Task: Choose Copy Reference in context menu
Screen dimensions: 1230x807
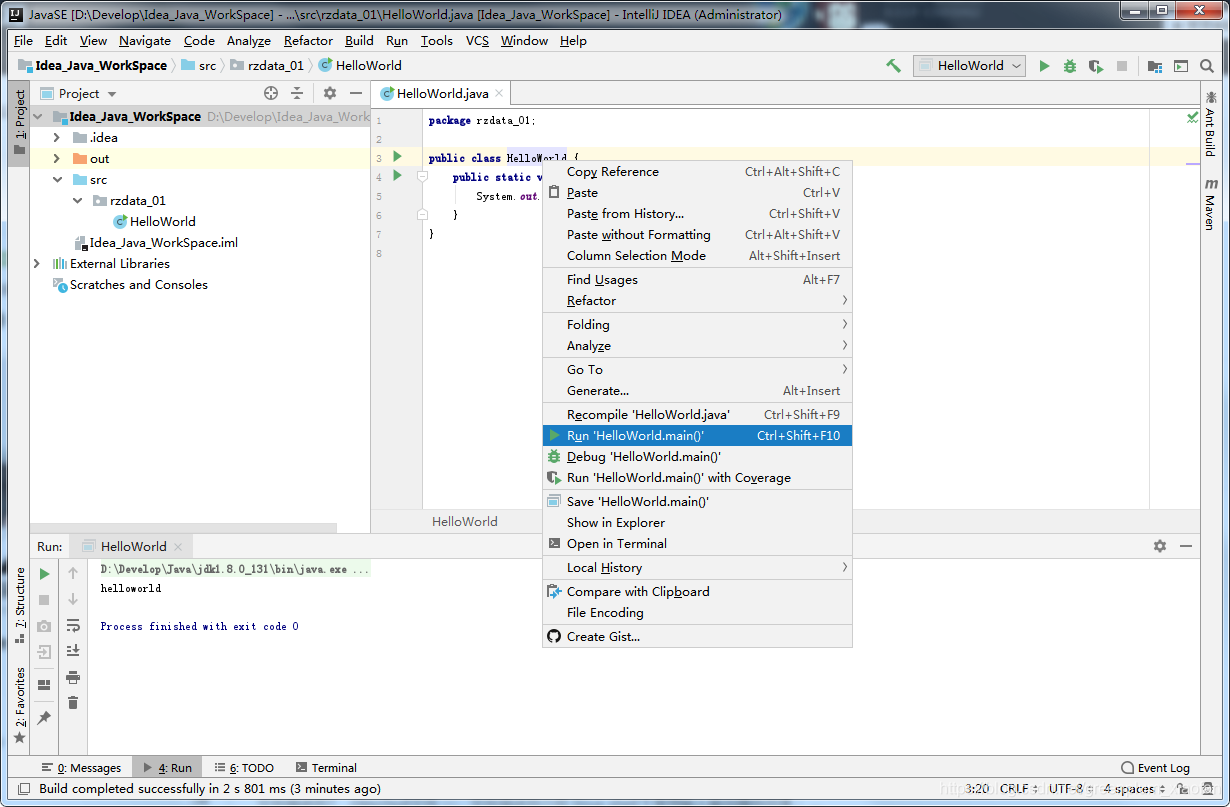Action: click(697, 171)
